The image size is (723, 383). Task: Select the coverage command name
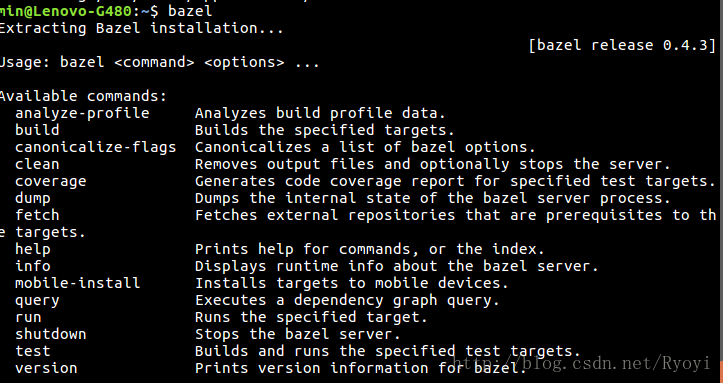(50, 182)
